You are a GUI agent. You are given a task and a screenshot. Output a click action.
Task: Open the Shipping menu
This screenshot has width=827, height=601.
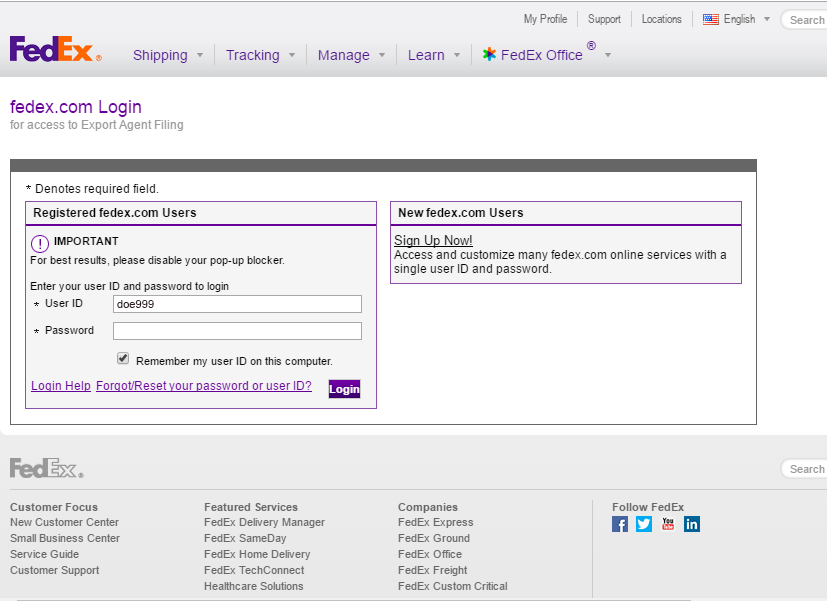coord(160,55)
